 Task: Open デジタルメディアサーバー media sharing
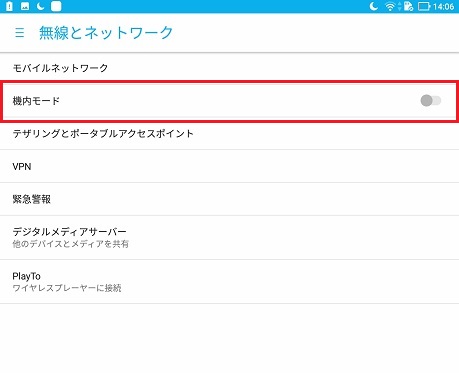pyautogui.click(x=229, y=238)
